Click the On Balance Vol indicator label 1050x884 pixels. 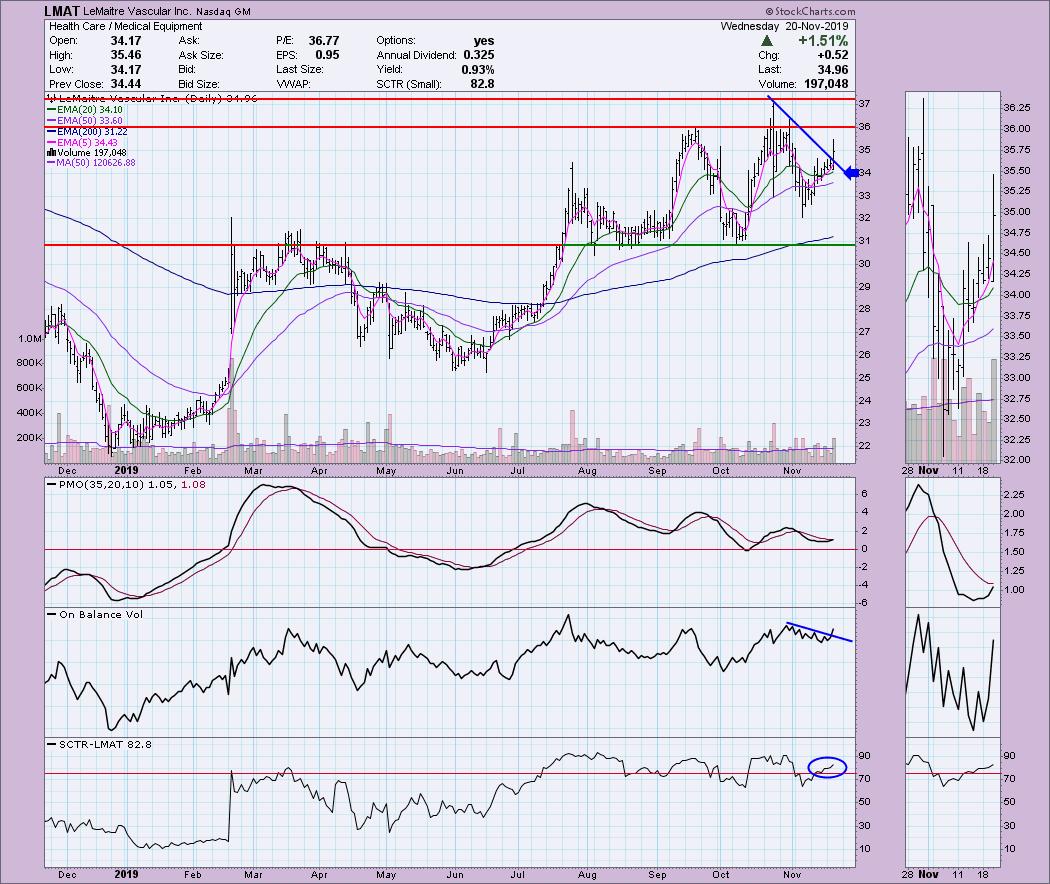pyautogui.click(x=101, y=614)
